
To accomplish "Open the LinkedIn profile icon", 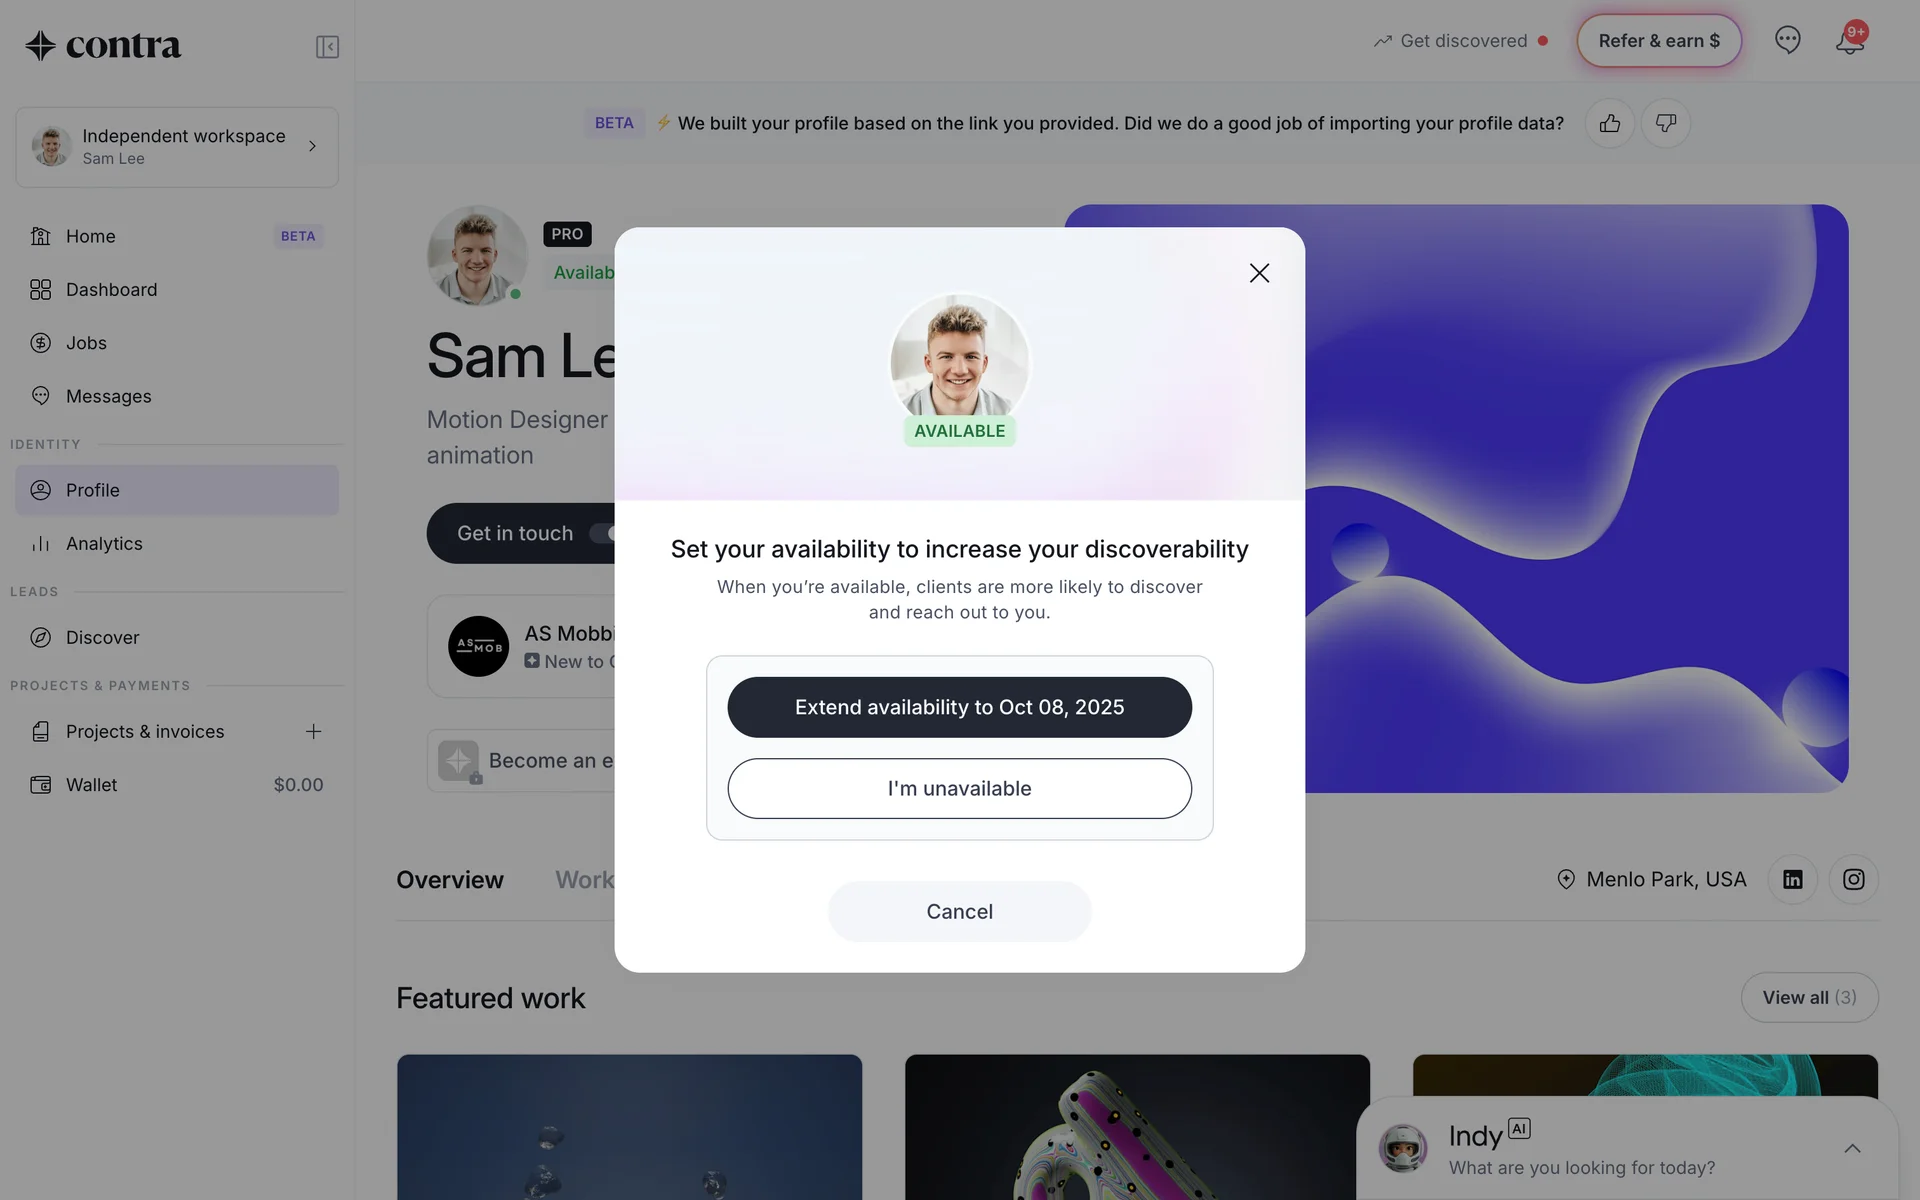I will tap(1792, 879).
